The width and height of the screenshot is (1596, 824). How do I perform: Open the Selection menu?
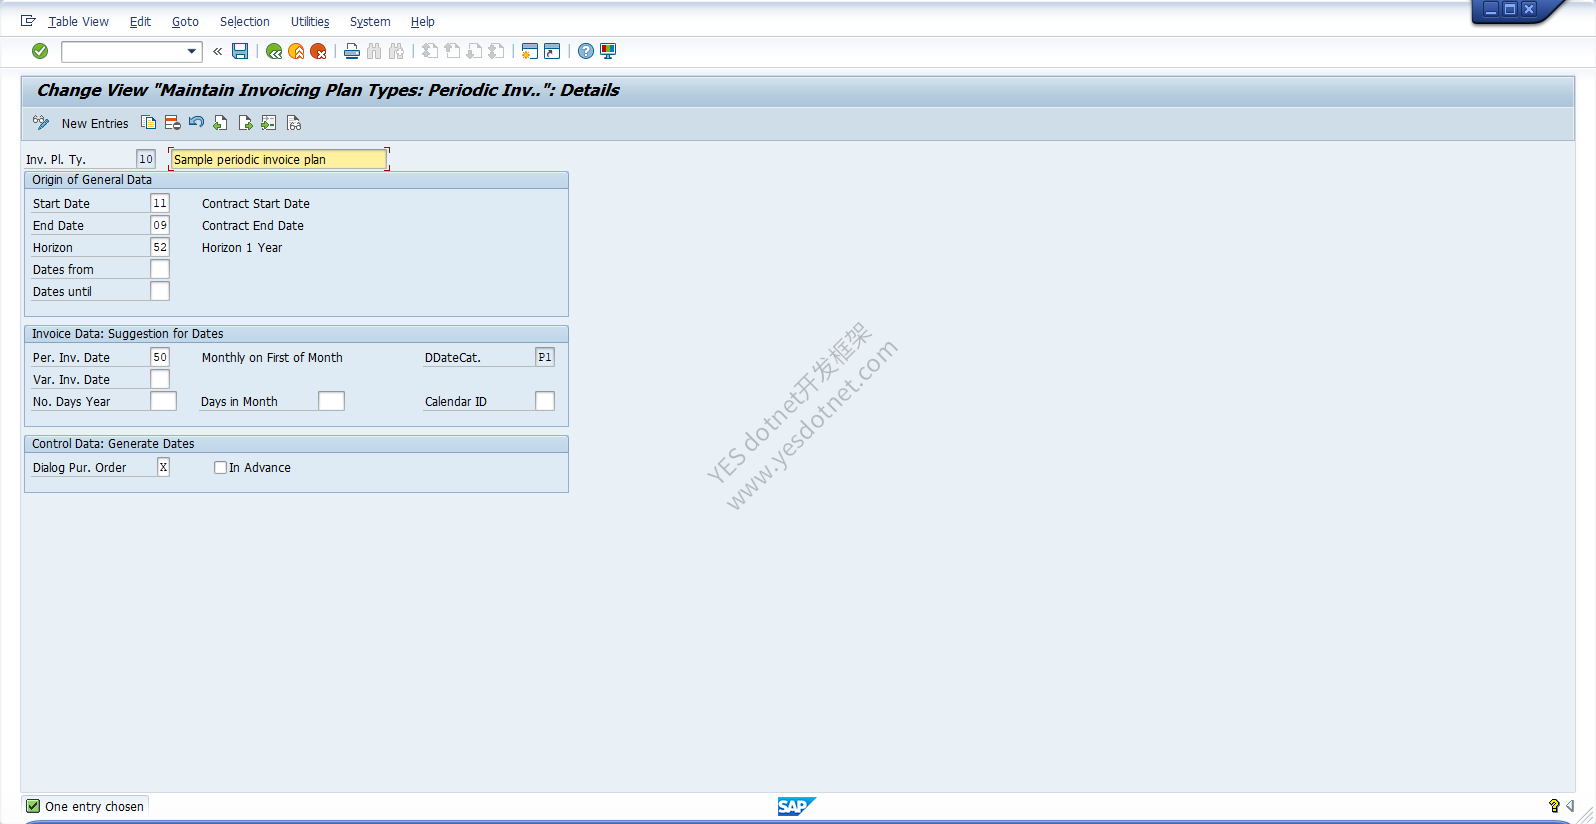[245, 21]
